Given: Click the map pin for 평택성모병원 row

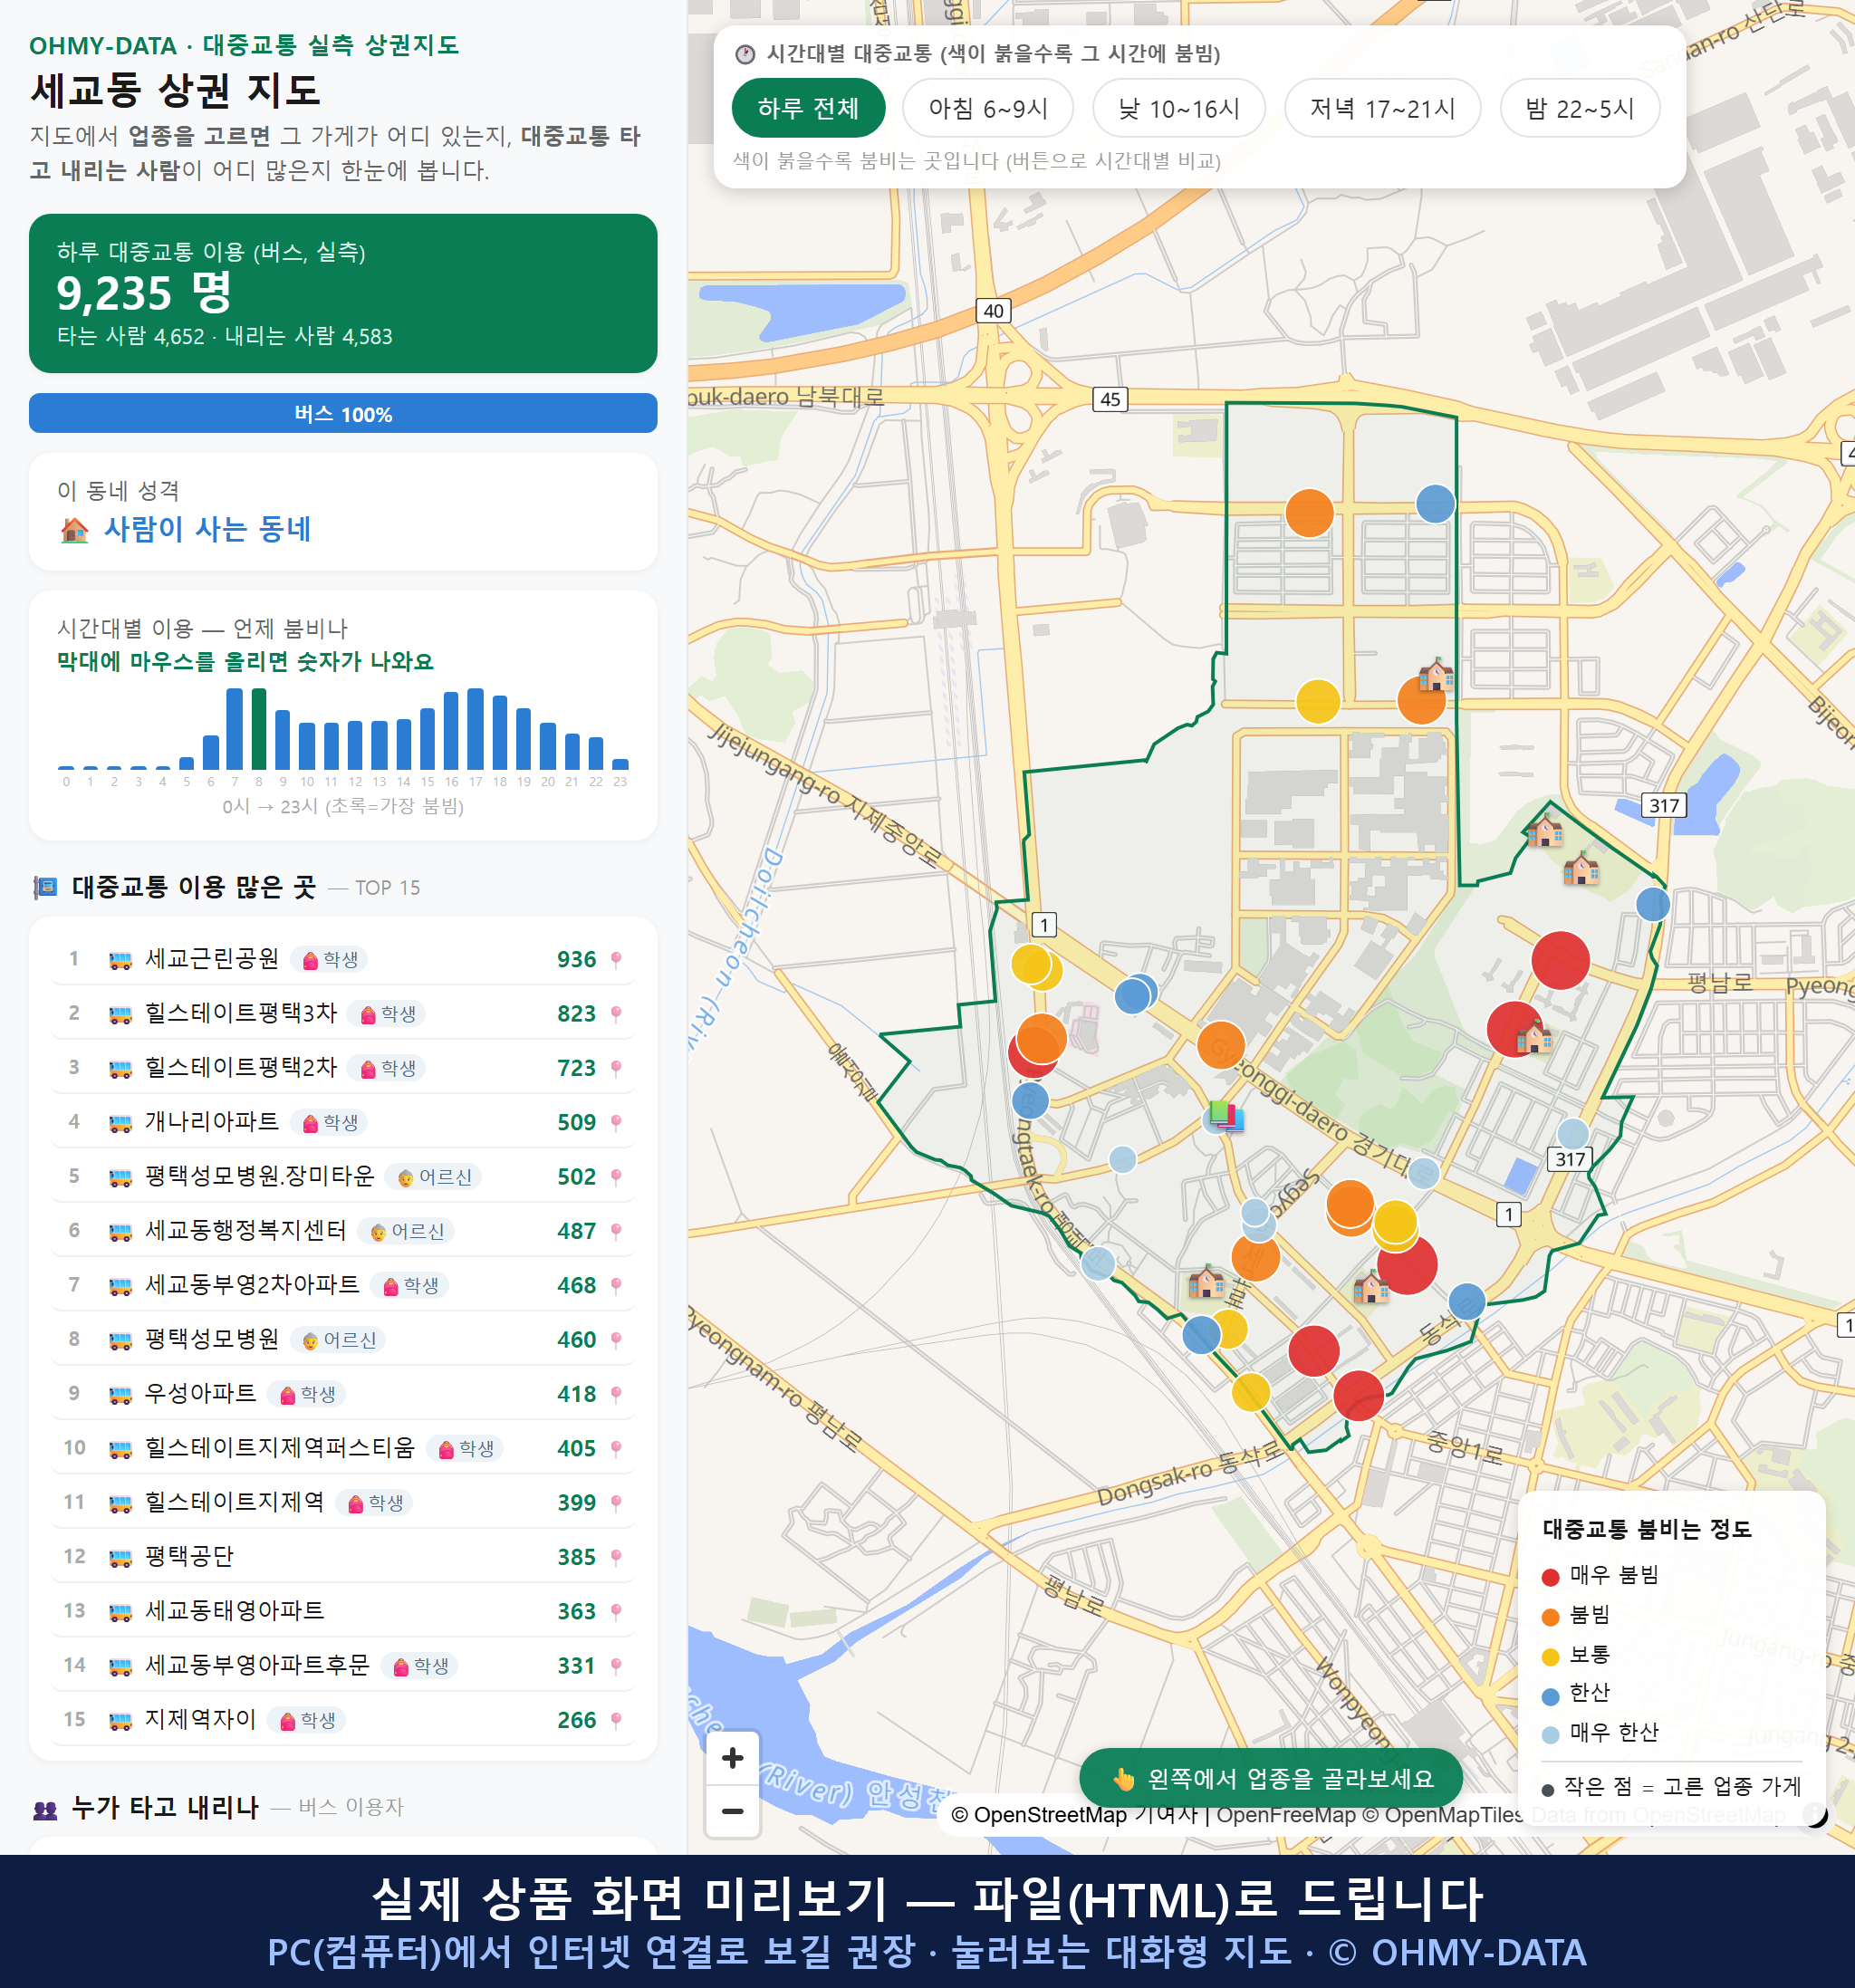Looking at the screenshot, I should 616,1339.
